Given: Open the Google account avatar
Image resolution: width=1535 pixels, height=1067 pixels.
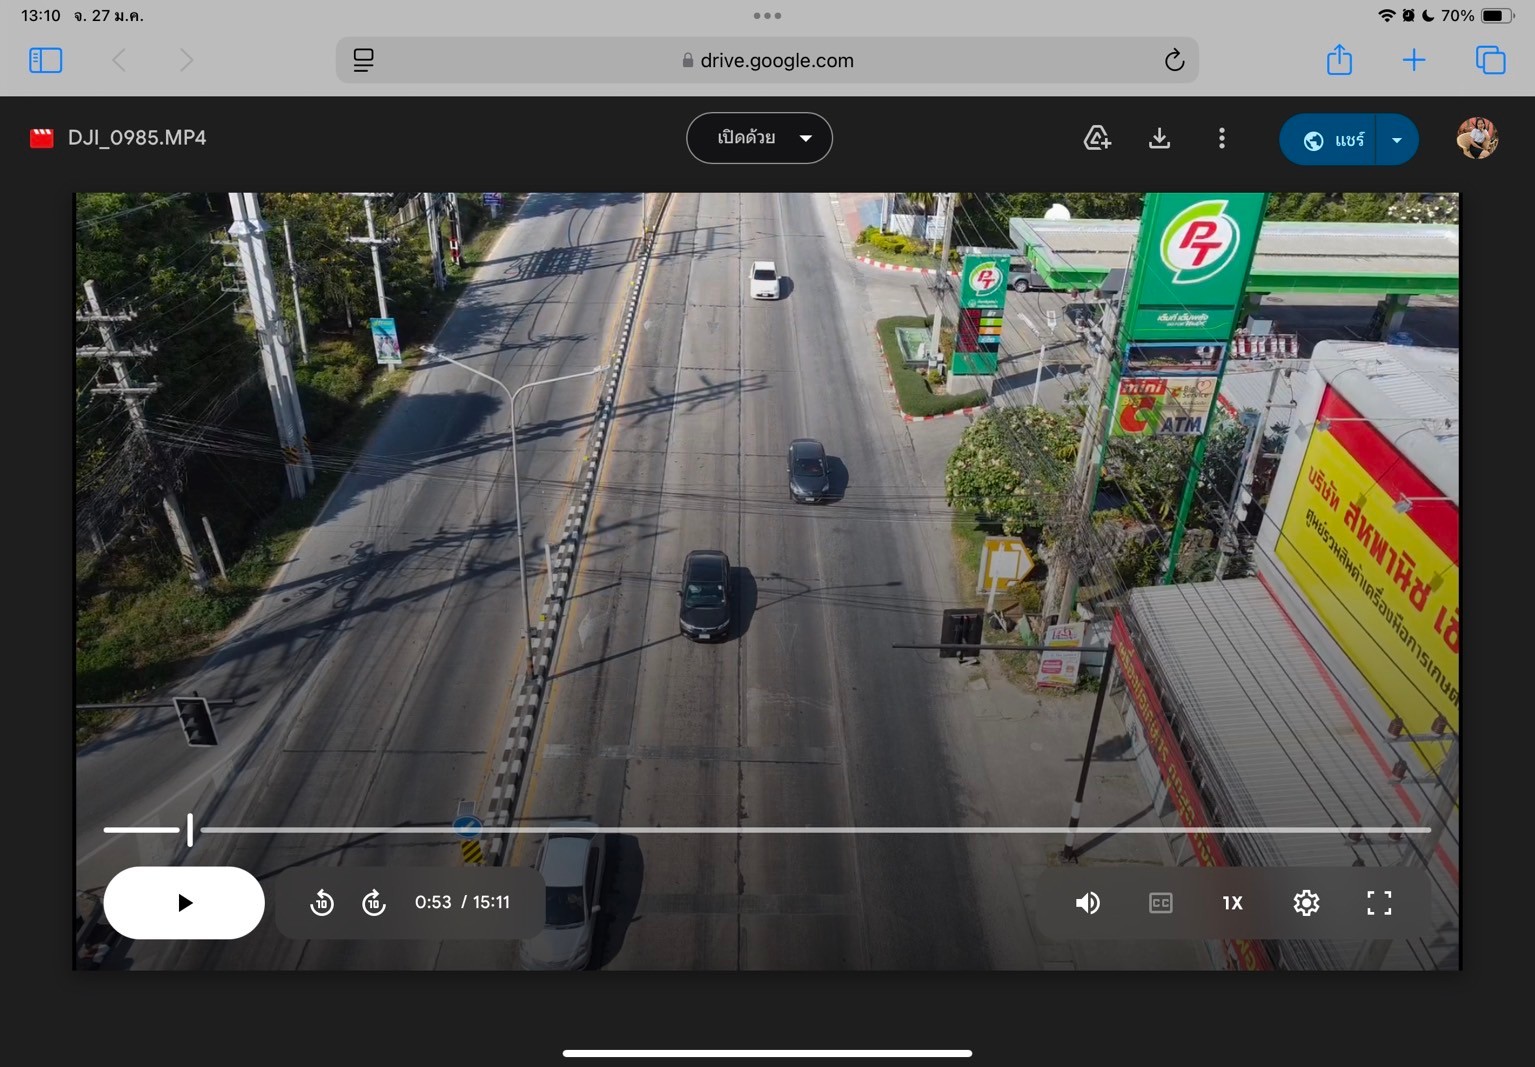Looking at the screenshot, I should pos(1476,138).
